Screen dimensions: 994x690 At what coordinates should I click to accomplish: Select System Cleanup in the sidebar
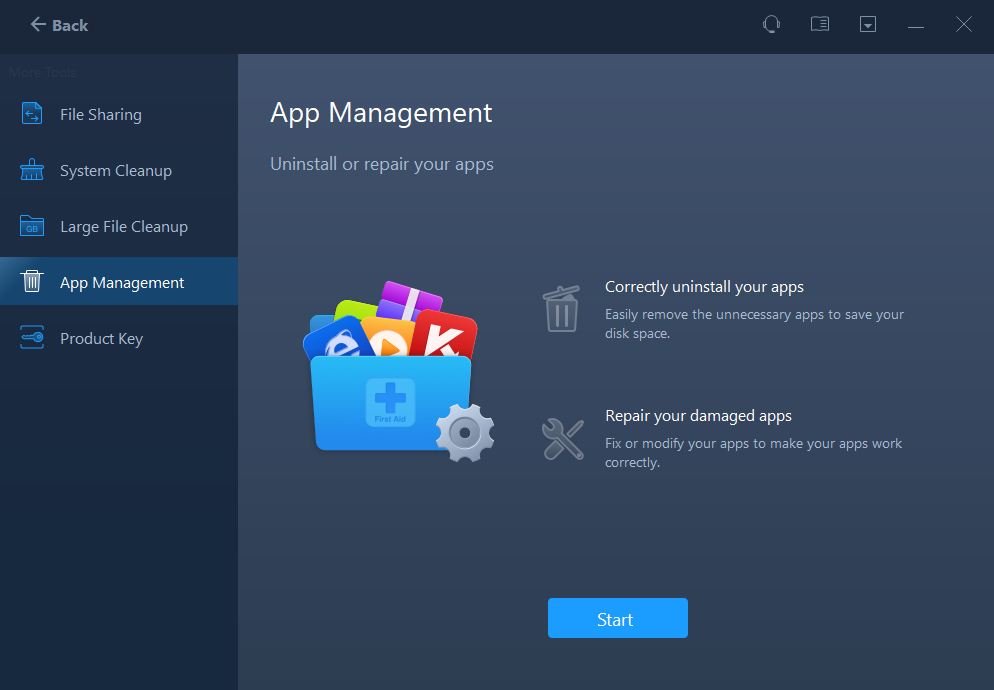click(119, 171)
